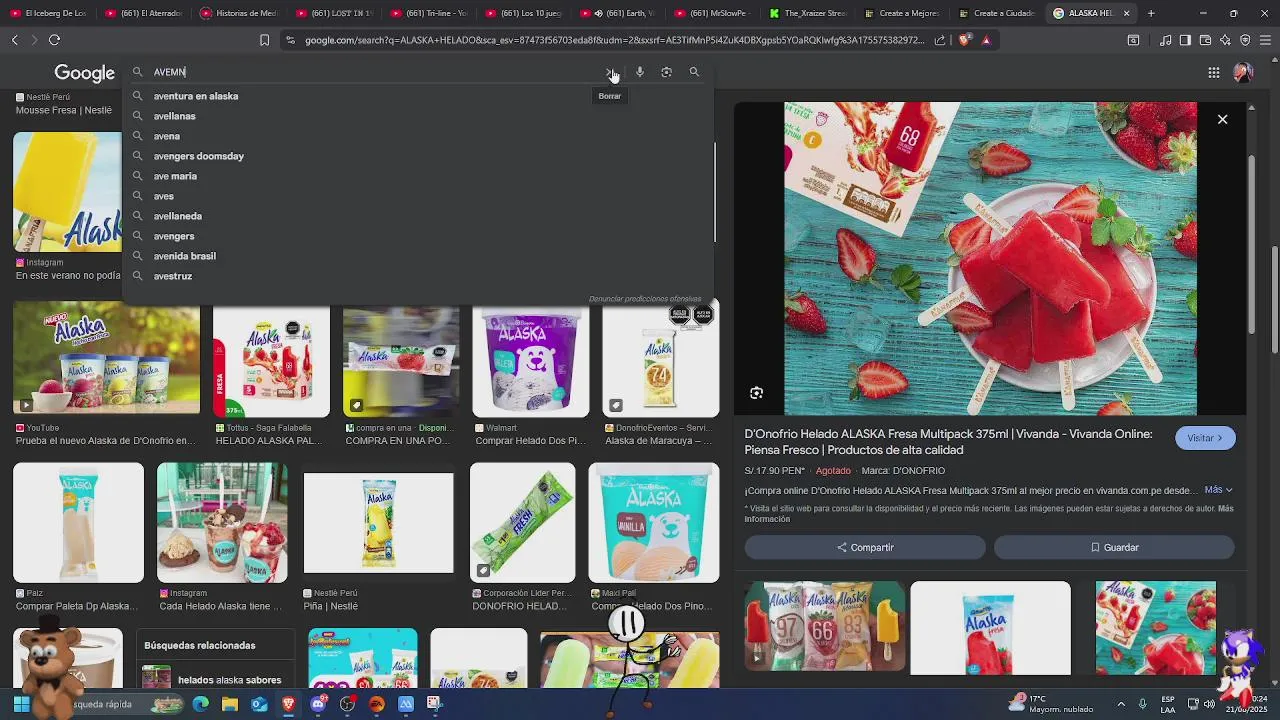Open DonofrioEventos Alaska de Maracuya thumbnail
Screen dimensions: 1280x720
[661, 362]
